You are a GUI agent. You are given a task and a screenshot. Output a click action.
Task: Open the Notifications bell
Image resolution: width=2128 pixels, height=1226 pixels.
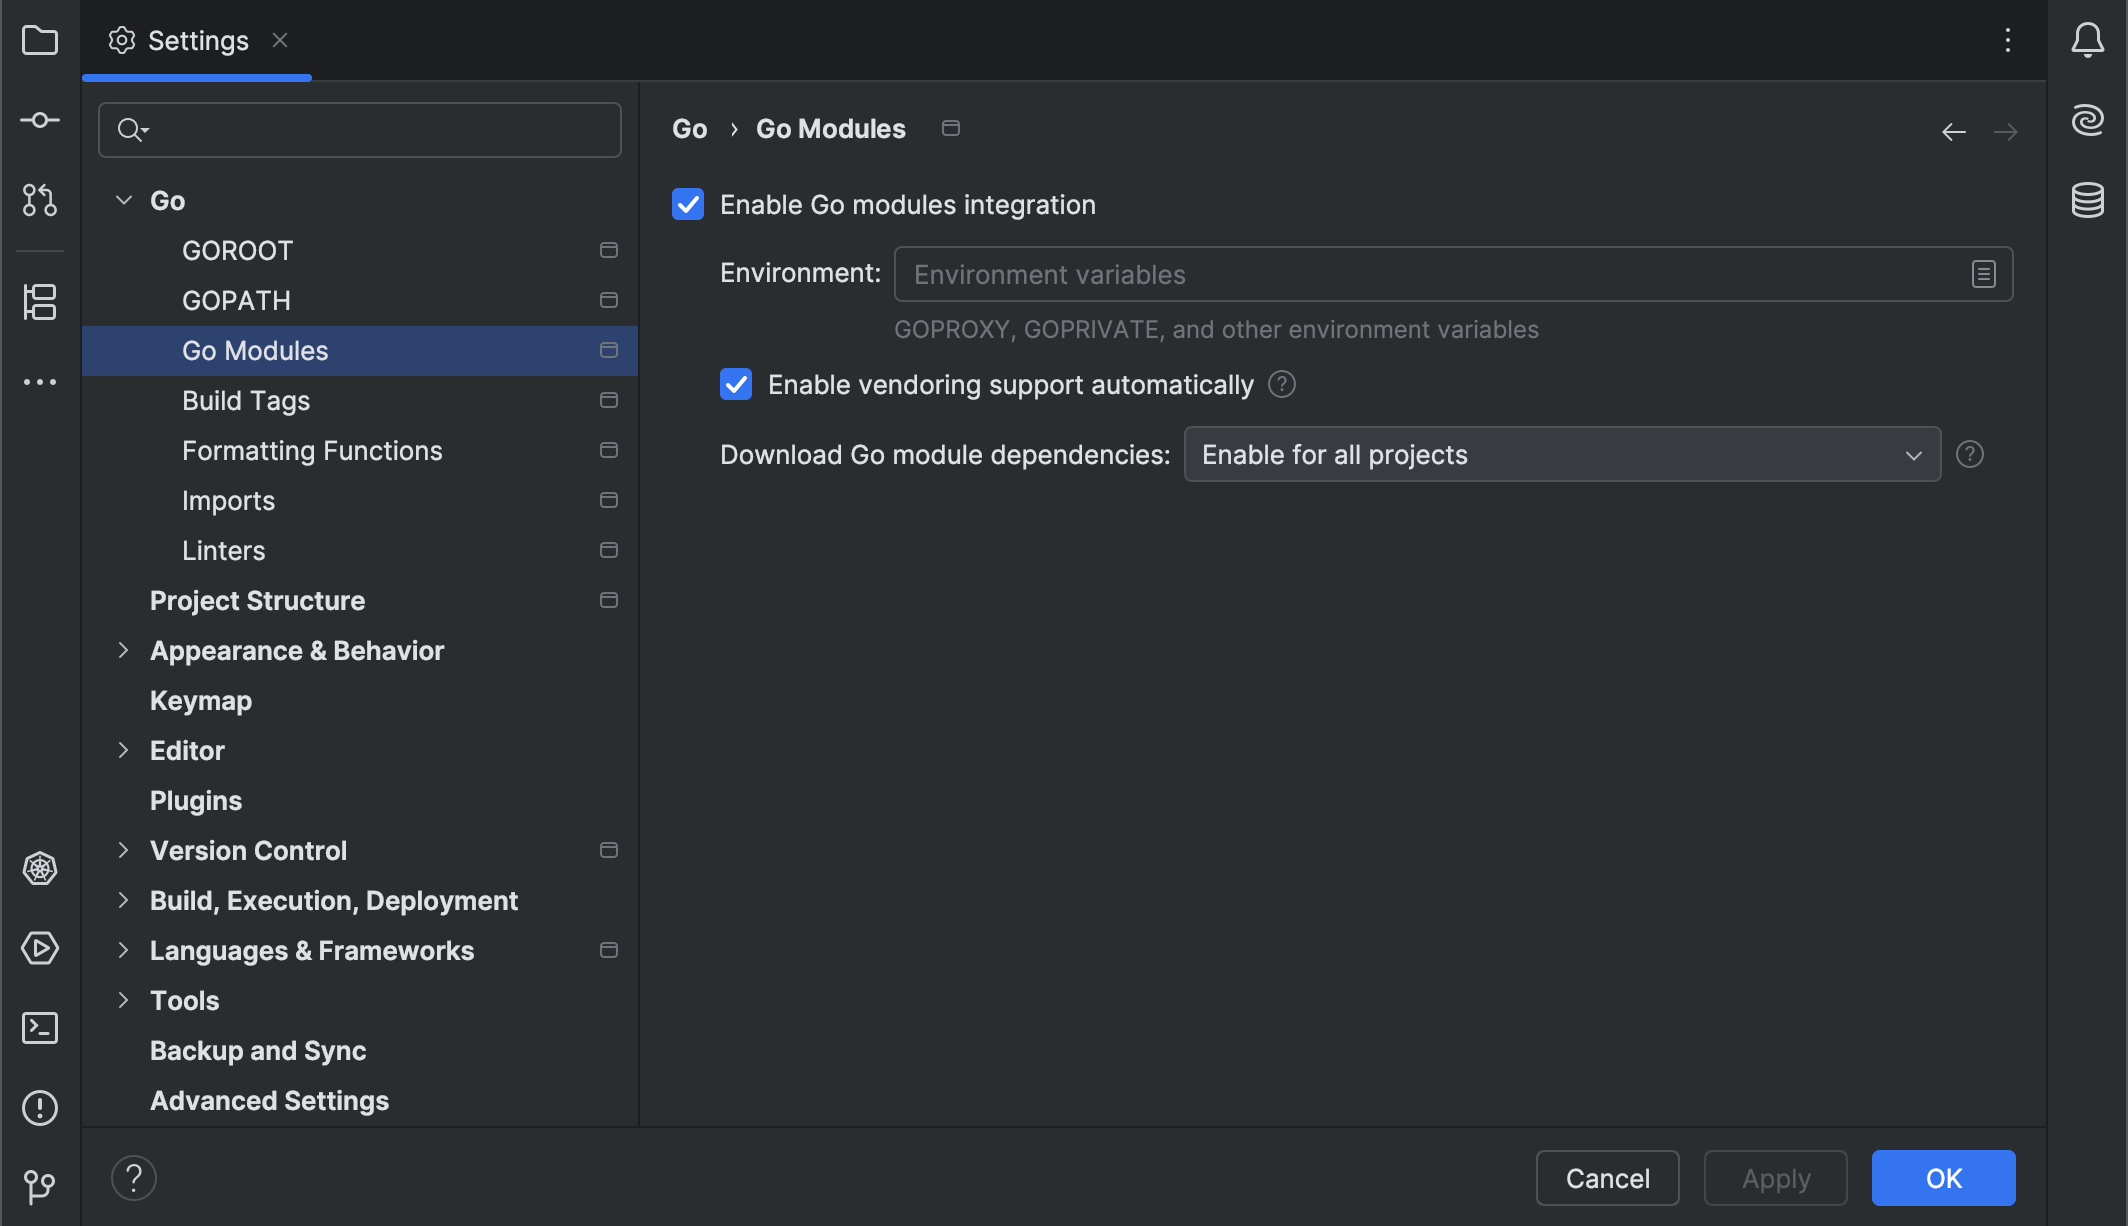pos(2088,41)
